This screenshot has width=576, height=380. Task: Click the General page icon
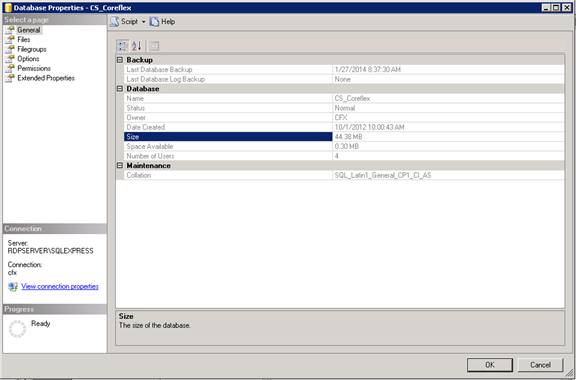click(x=10, y=30)
